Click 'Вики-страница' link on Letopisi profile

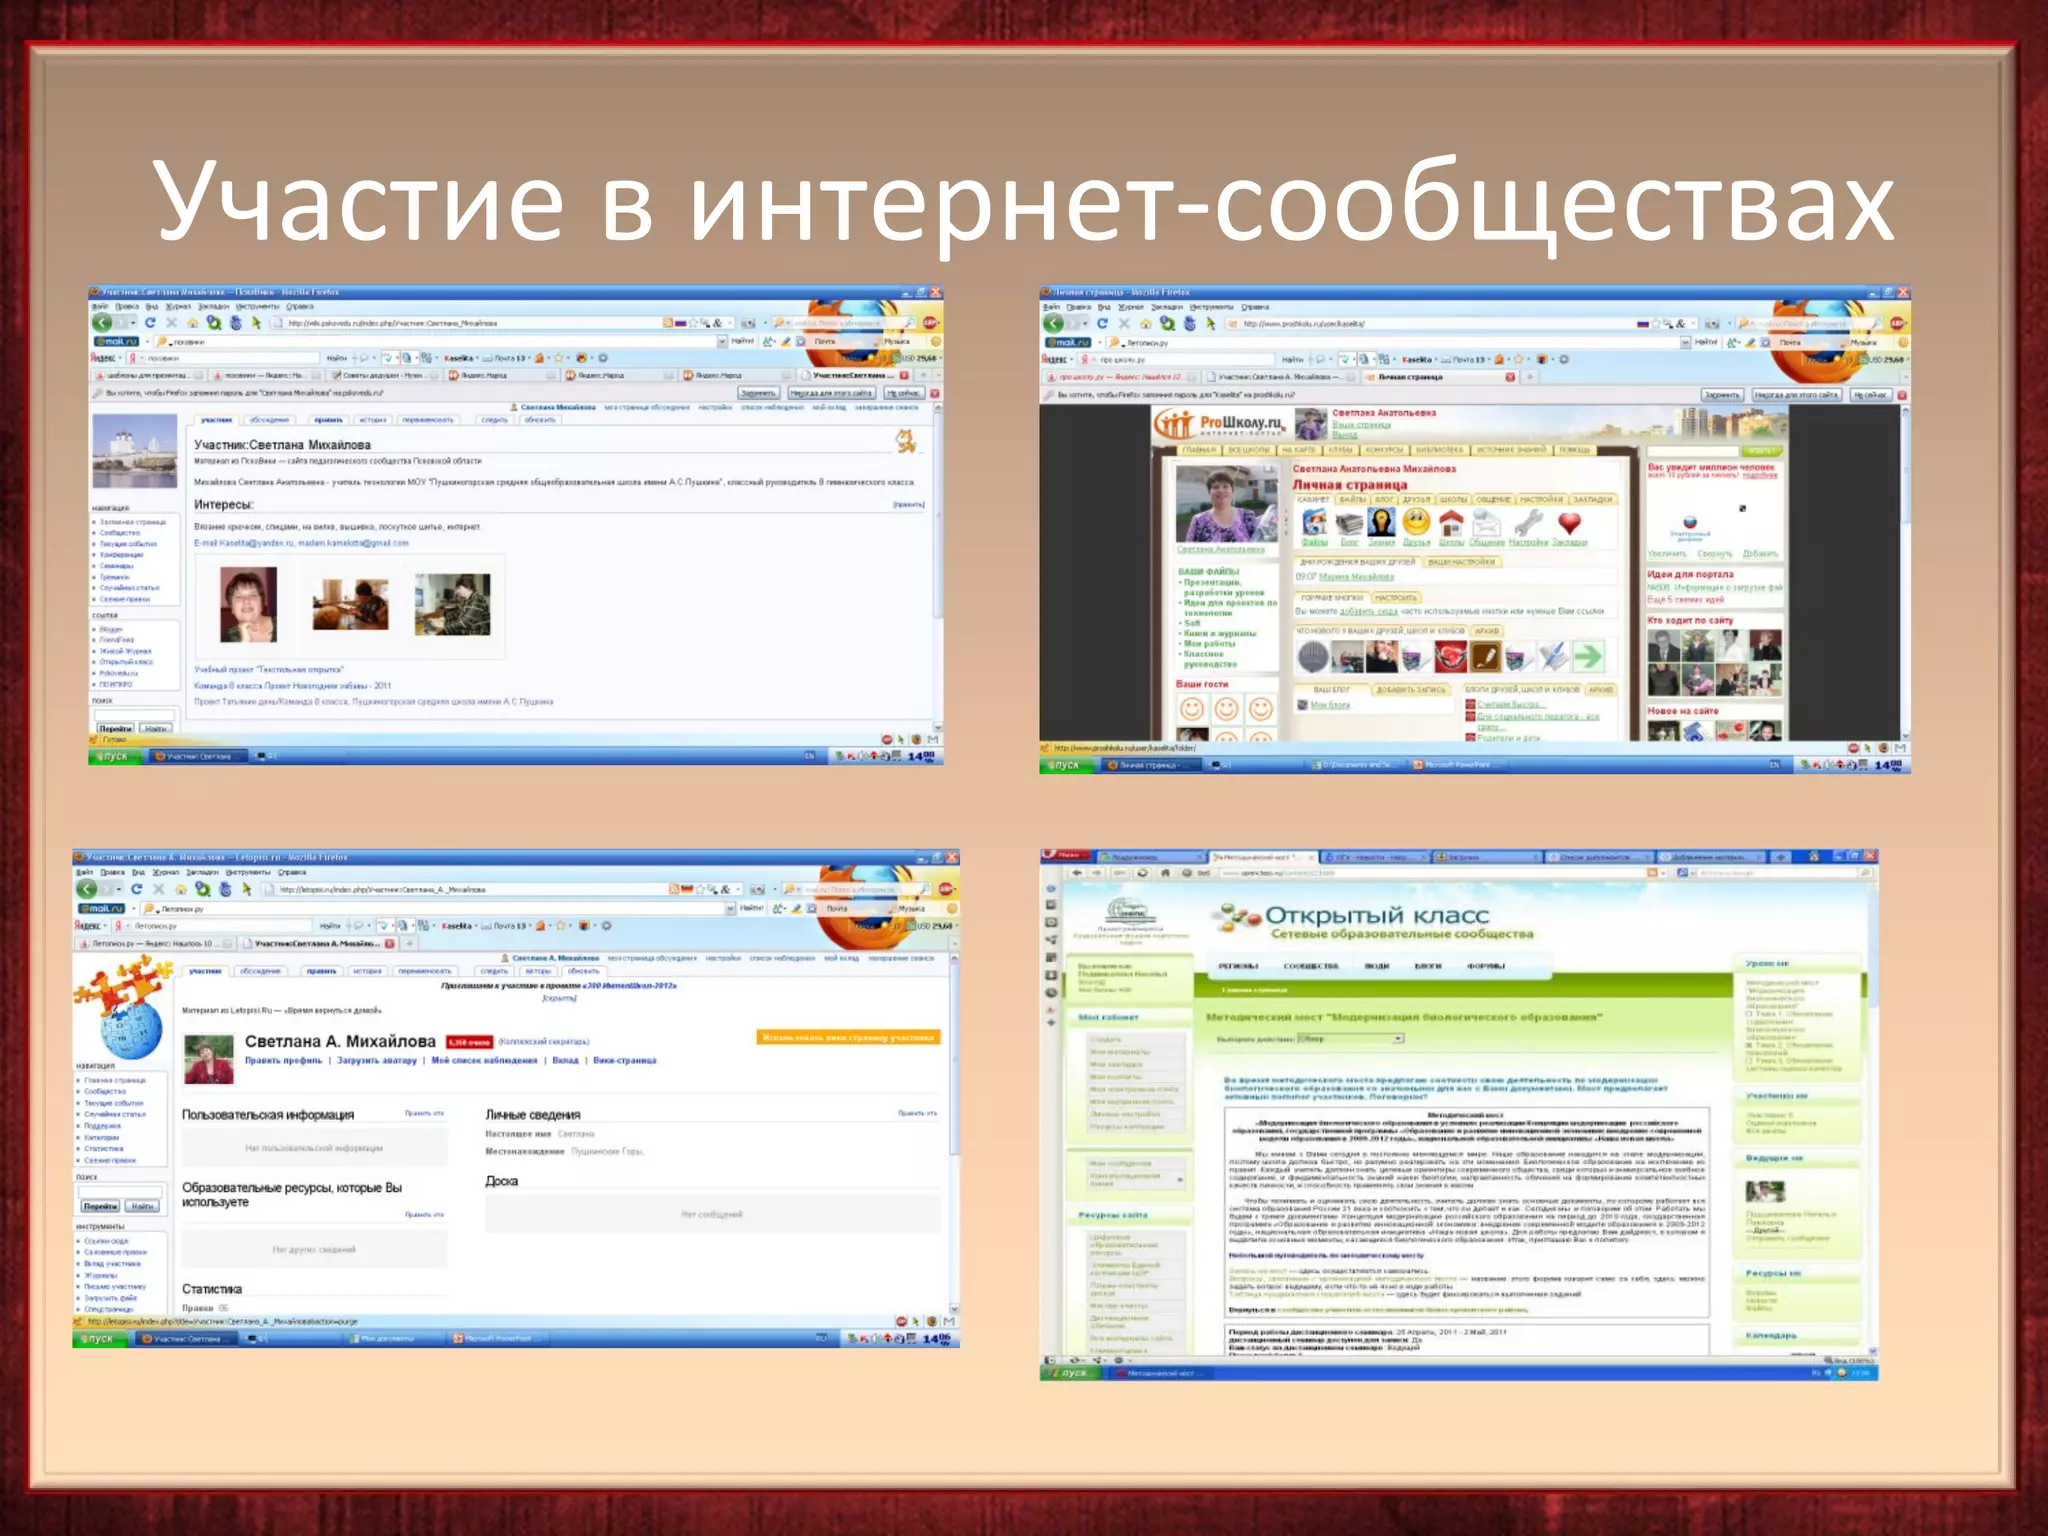click(625, 1061)
